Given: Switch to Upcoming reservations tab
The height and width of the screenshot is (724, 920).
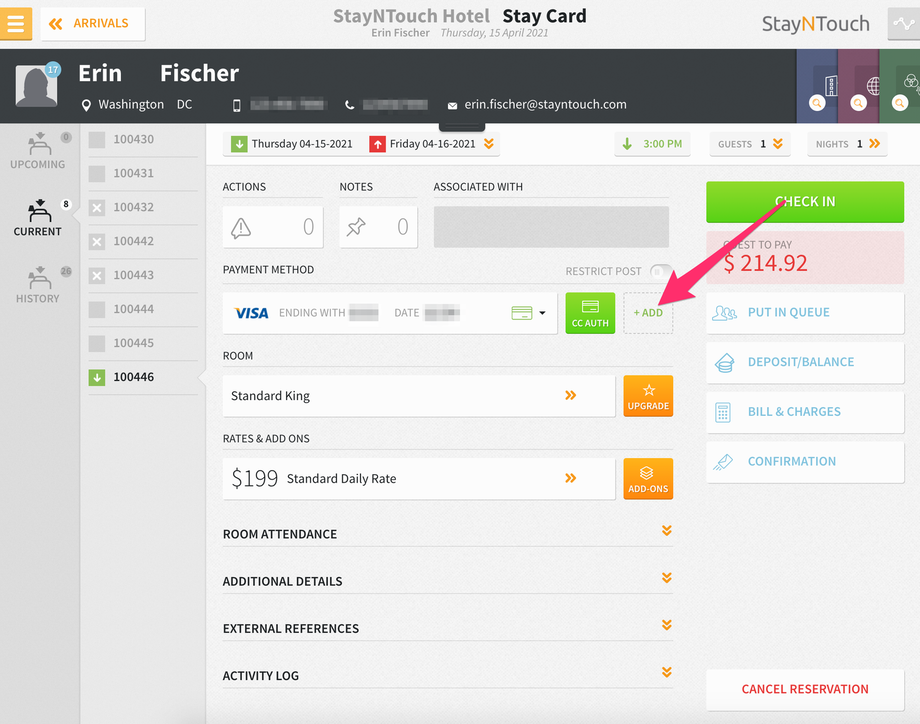Looking at the screenshot, I should pos(38,151).
